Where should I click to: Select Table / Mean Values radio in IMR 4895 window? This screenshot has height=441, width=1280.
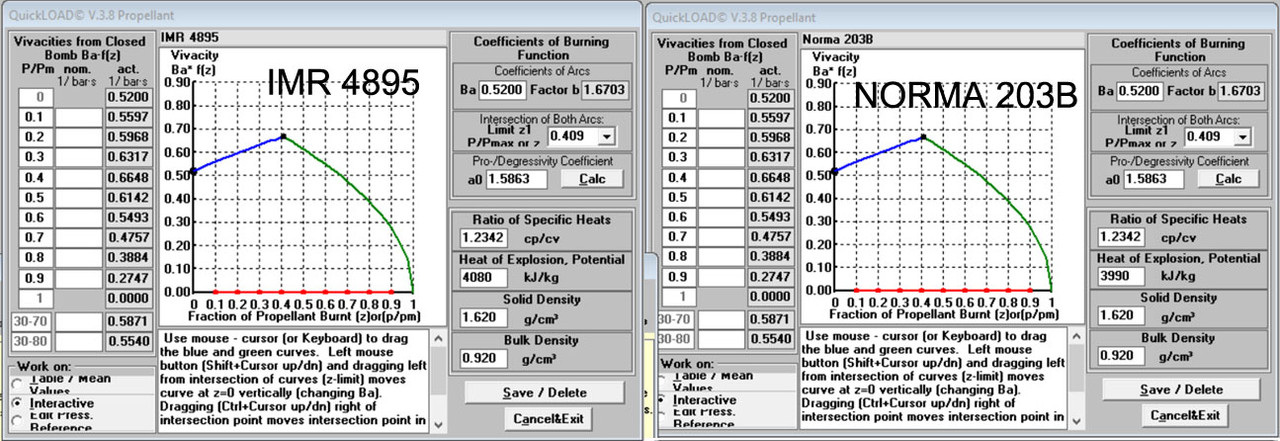18,385
